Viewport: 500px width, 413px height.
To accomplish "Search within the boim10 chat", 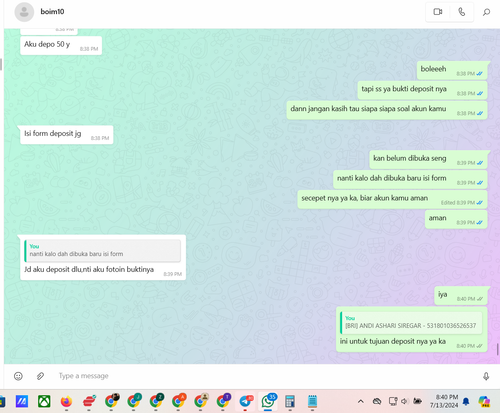I will click(x=486, y=12).
